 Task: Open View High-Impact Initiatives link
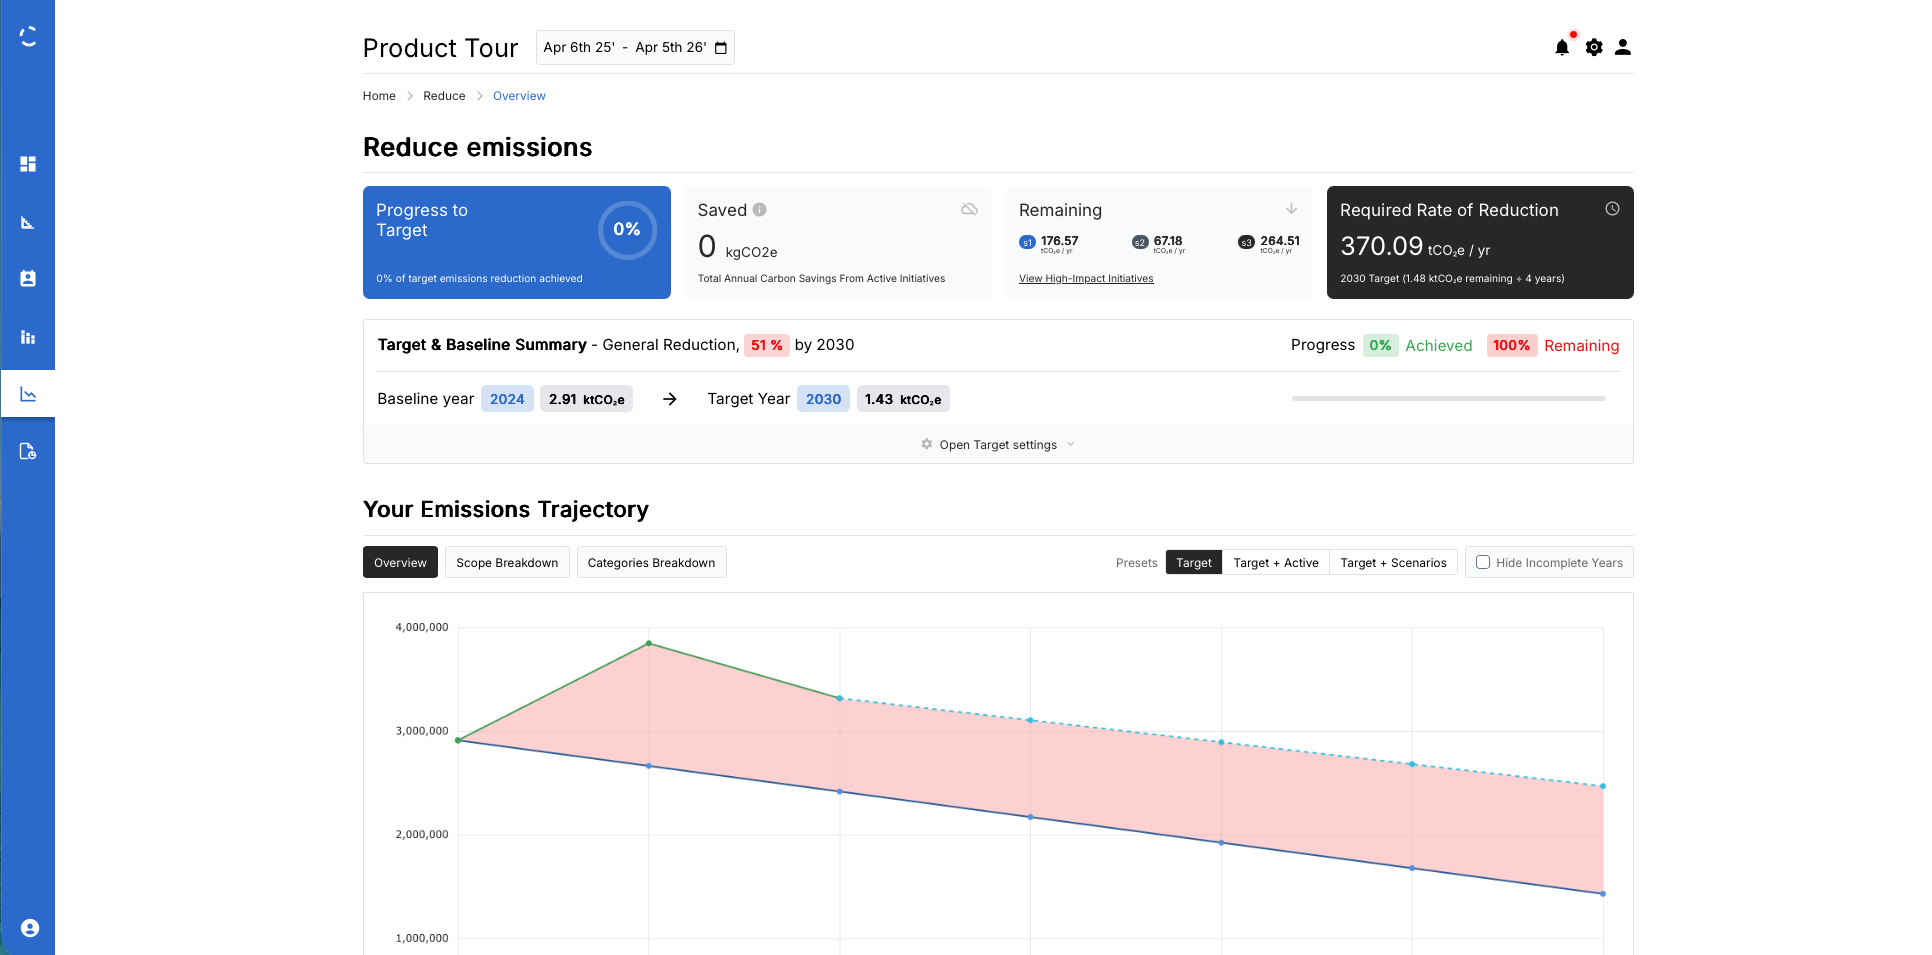pos(1086,278)
